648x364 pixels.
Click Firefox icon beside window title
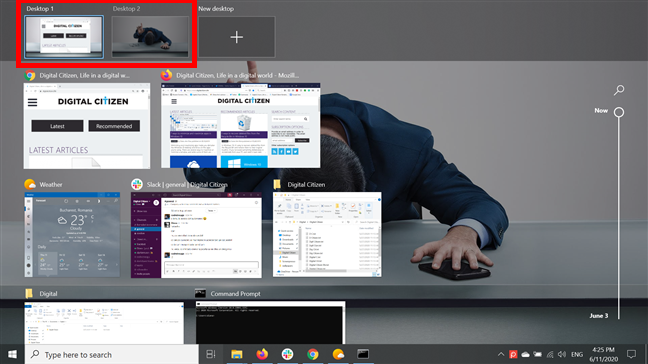click(167, 75)
